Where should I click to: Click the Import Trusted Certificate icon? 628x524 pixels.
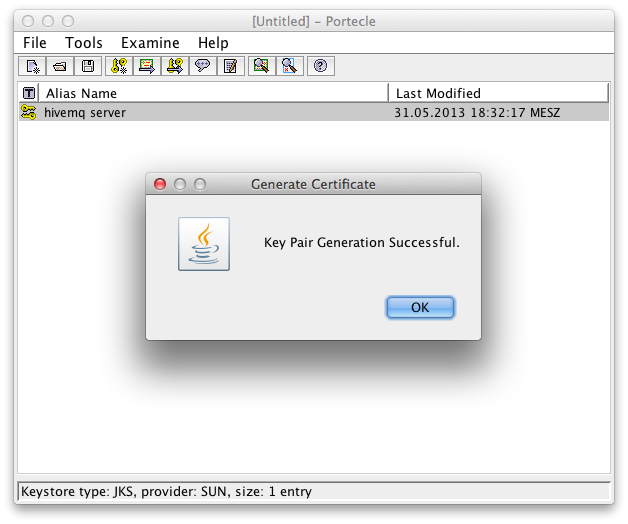point(147,66)
